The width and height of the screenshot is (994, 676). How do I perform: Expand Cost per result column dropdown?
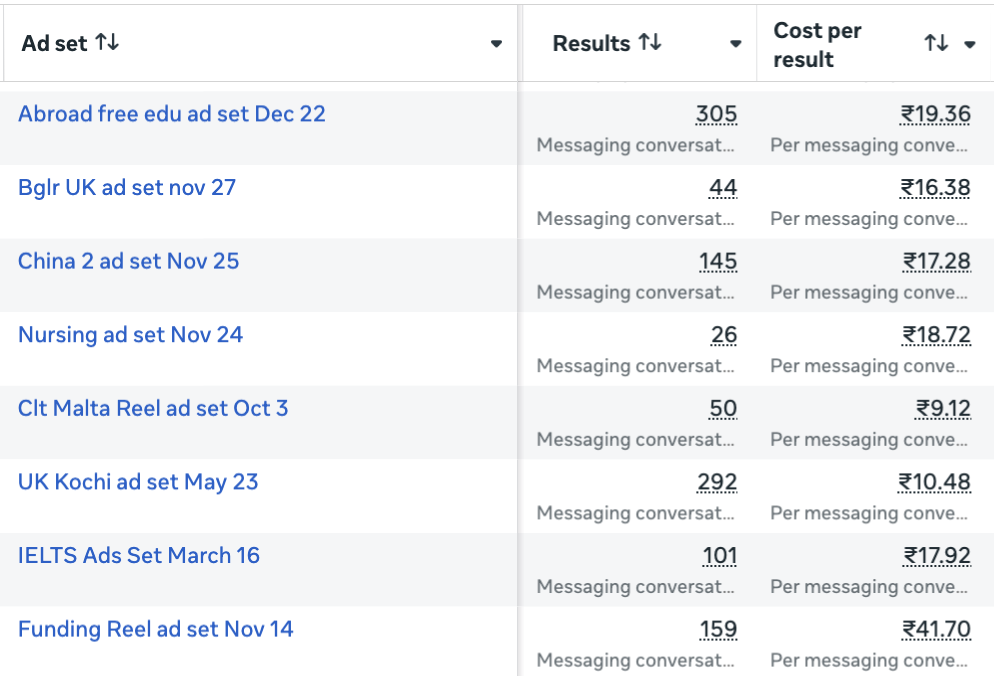point(970,44)
